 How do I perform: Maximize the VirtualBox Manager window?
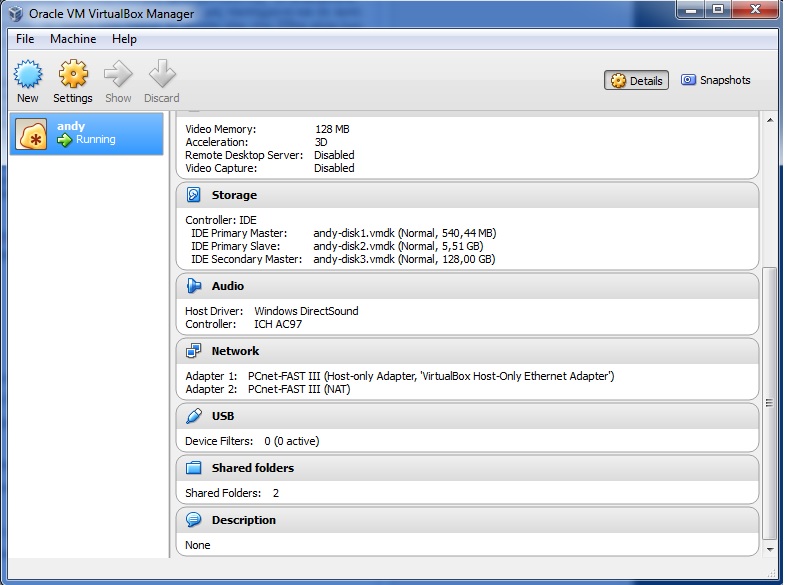718,10
